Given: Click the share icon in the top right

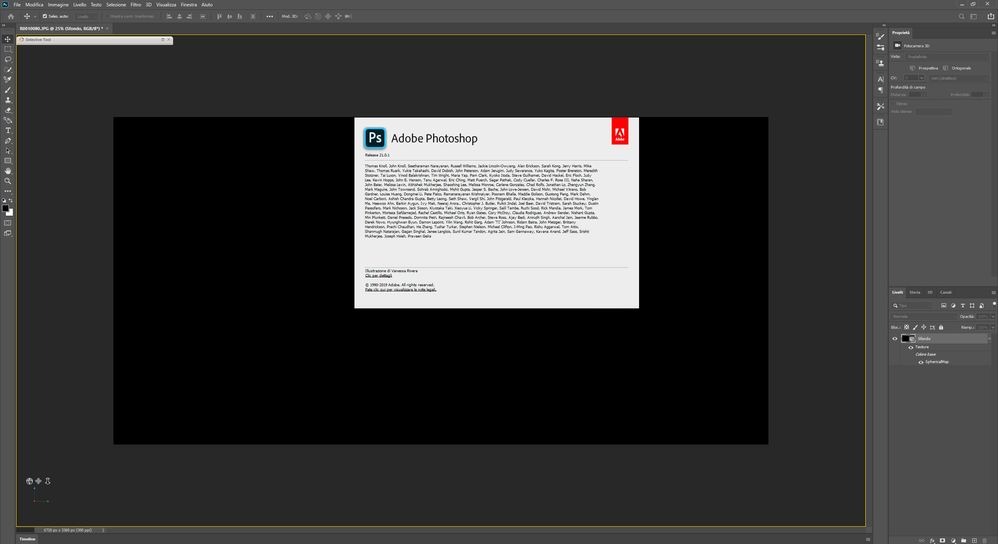Looking at the screenshot, I should tap(990, 17).
